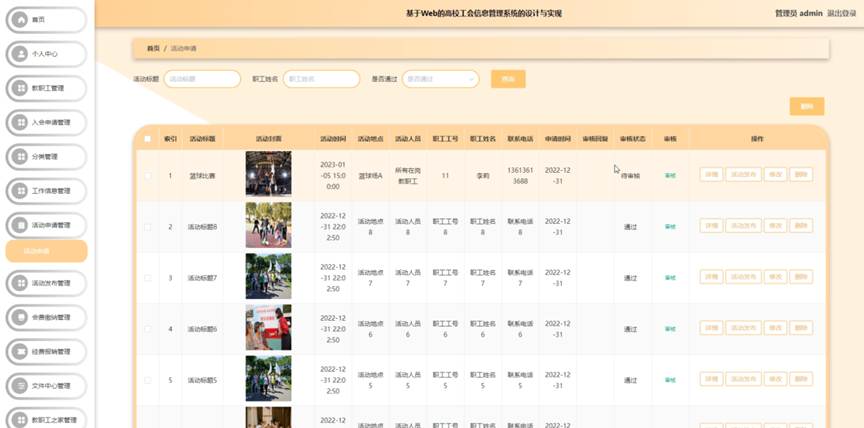The image size is (864, 428).
Task: Click the 查询 search button
Action: coord(508,79)
